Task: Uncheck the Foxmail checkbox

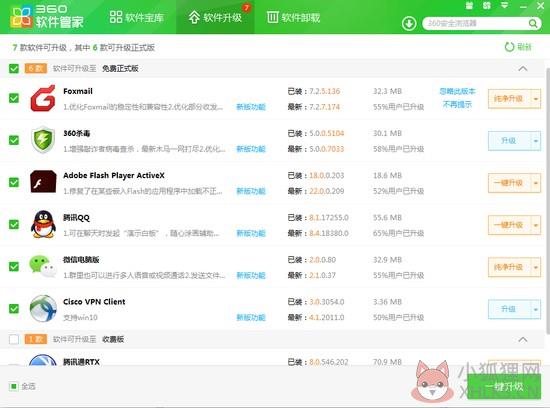Action: pos(14,98)
